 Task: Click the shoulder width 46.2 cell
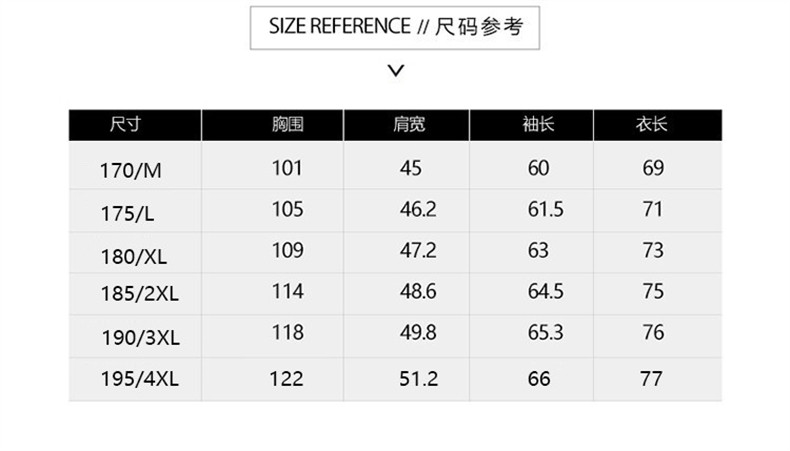(418, 209)
